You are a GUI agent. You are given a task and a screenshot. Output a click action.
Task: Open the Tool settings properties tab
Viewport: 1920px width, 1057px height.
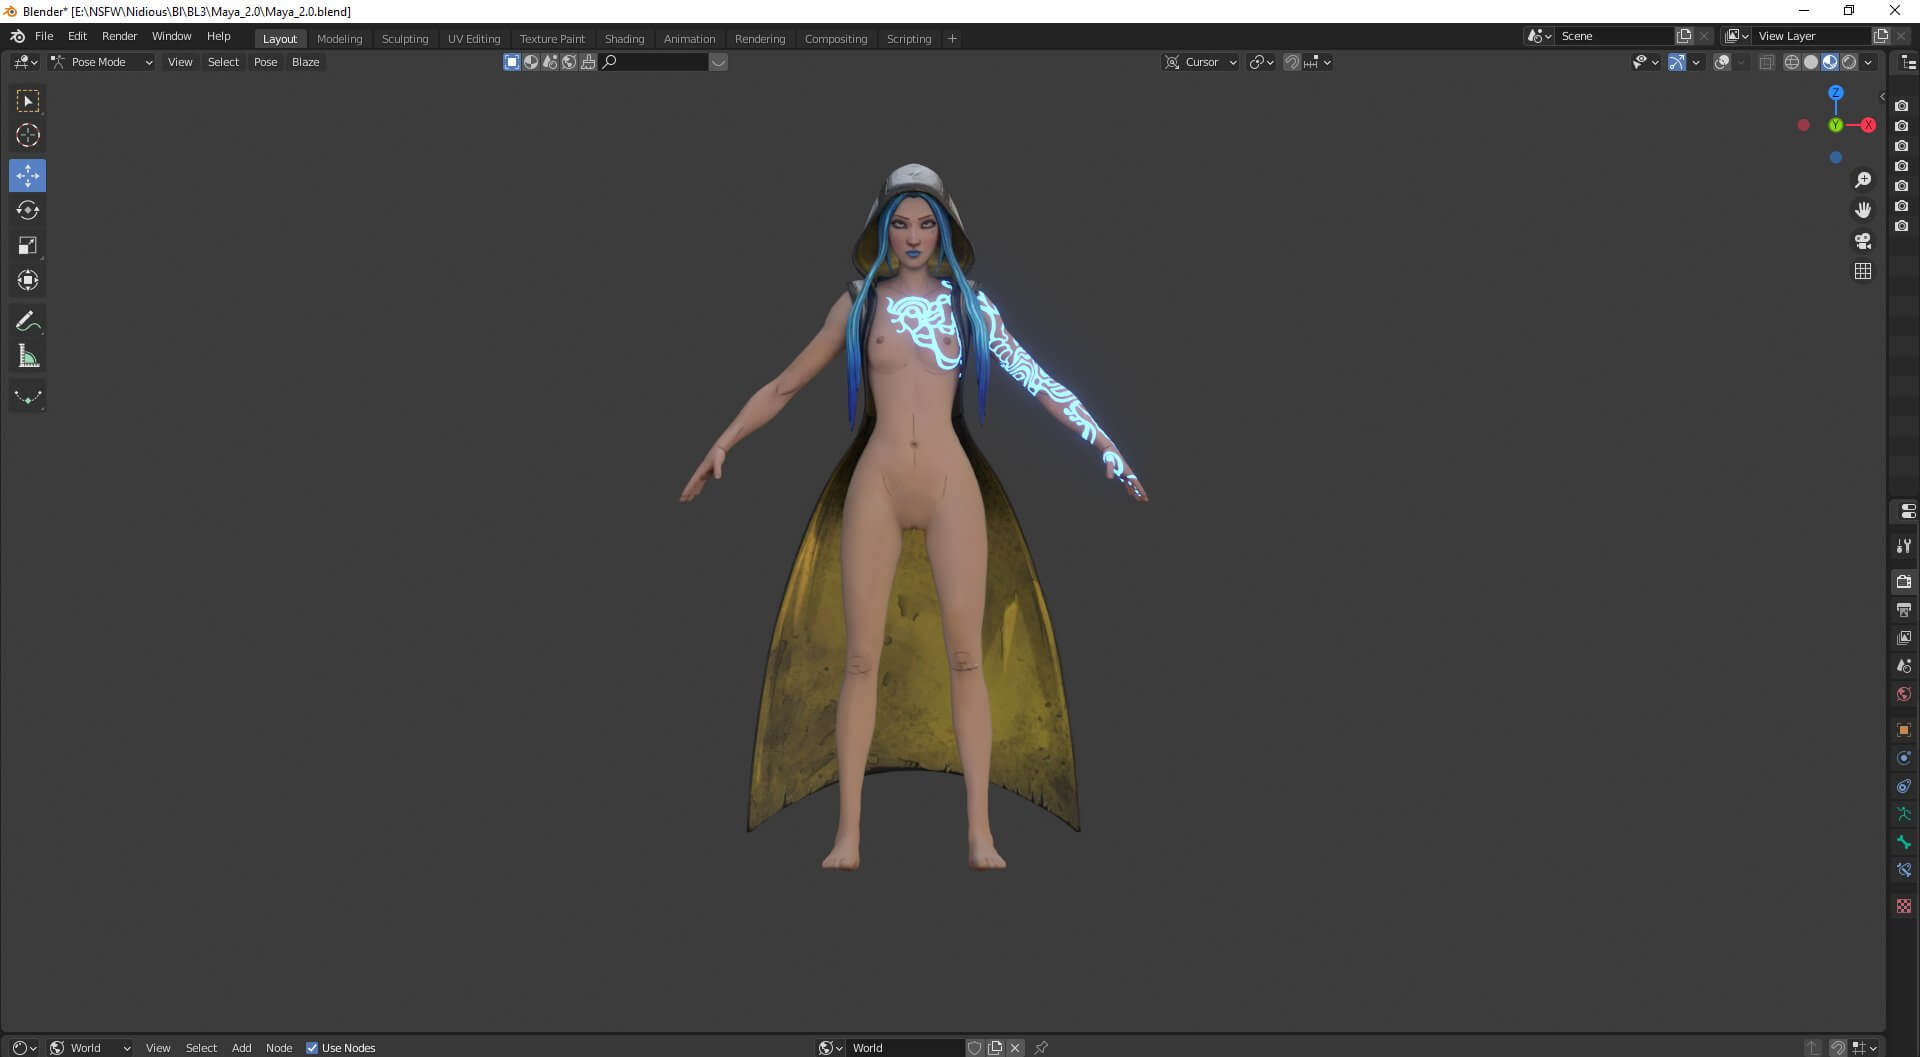pyautogui.click(x=1904, y=546)
